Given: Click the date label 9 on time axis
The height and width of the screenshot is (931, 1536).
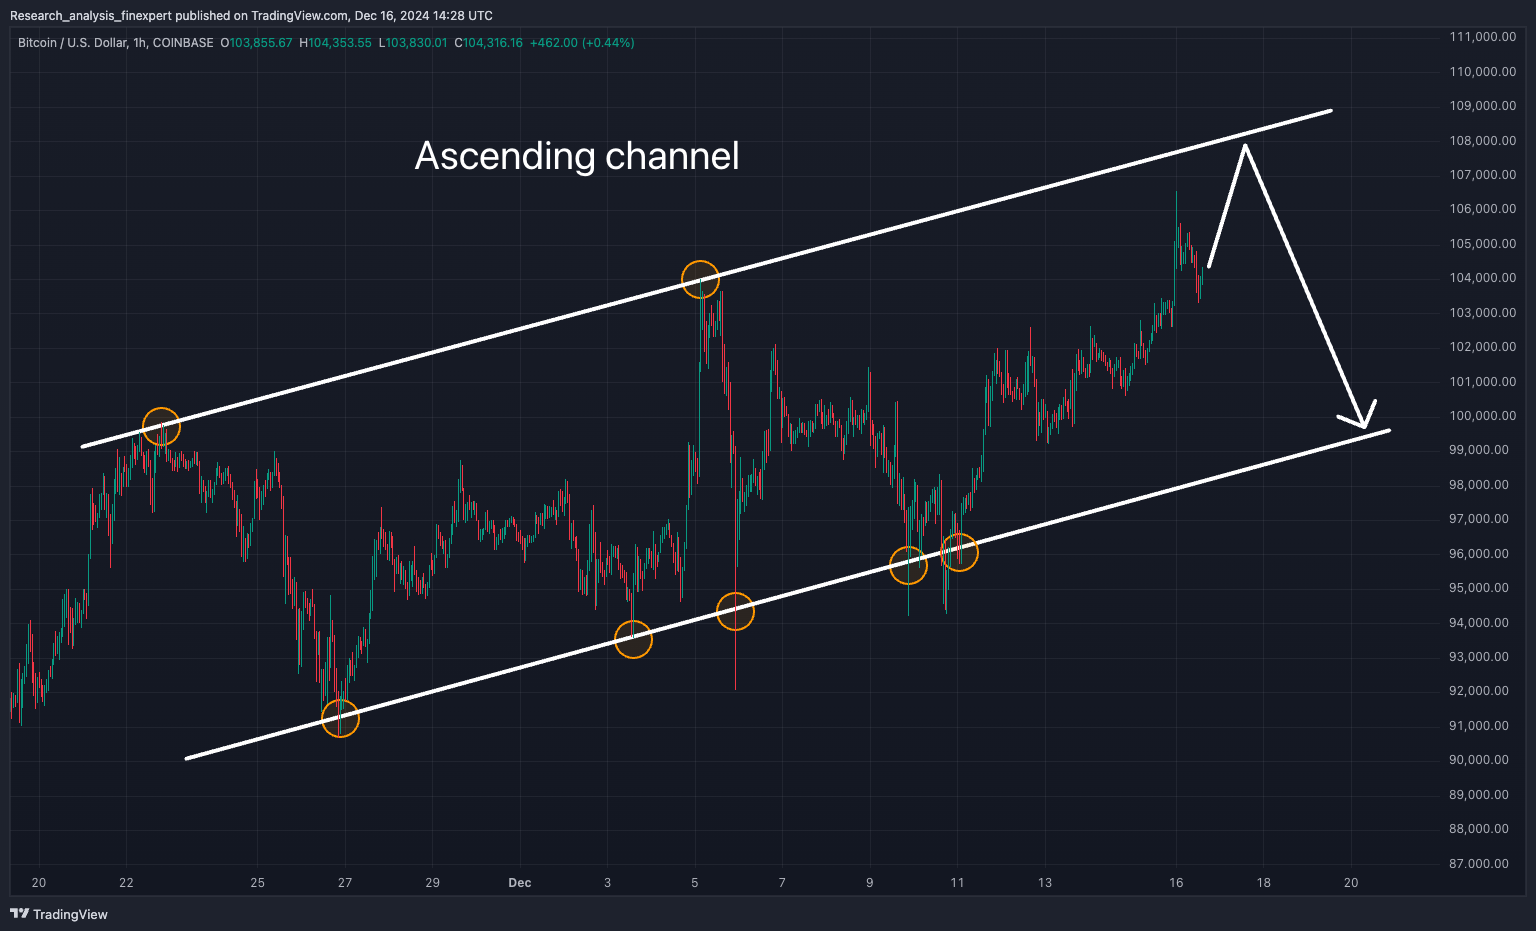Looking at the screenshot, I should (x=870, y=883).
